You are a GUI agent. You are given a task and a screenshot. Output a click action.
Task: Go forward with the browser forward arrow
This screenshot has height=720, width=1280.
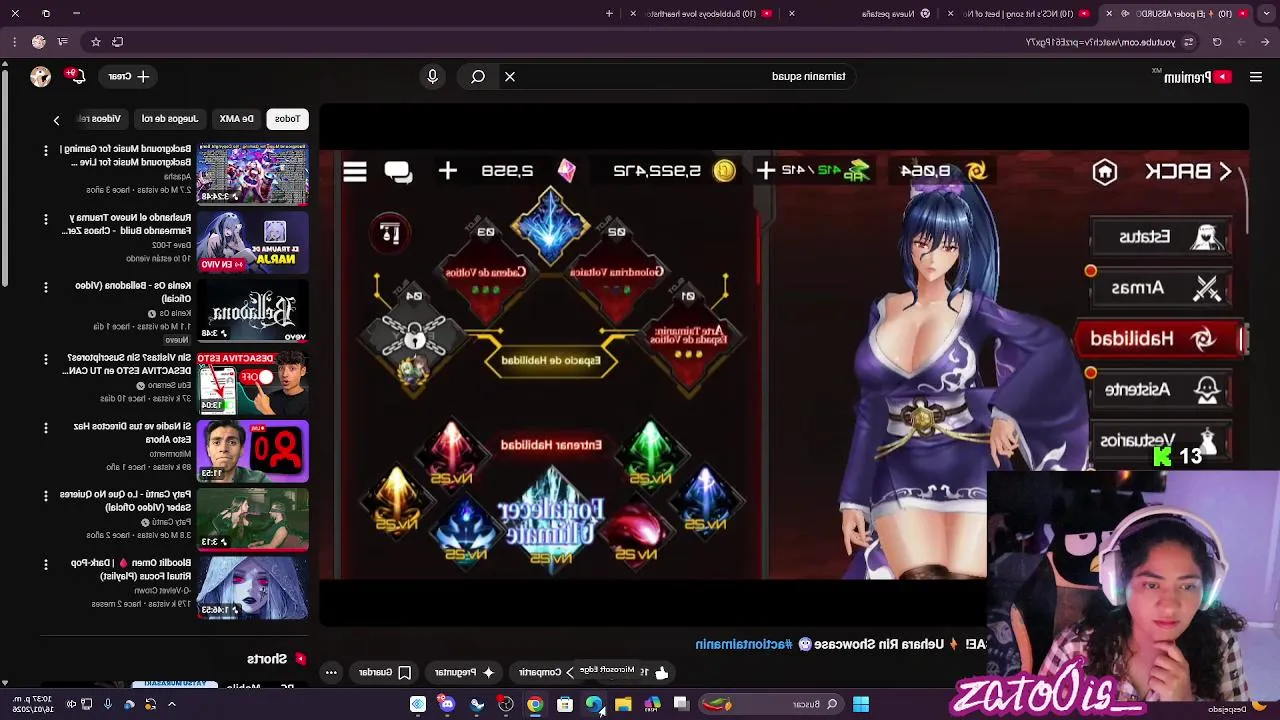[1241, 42]
